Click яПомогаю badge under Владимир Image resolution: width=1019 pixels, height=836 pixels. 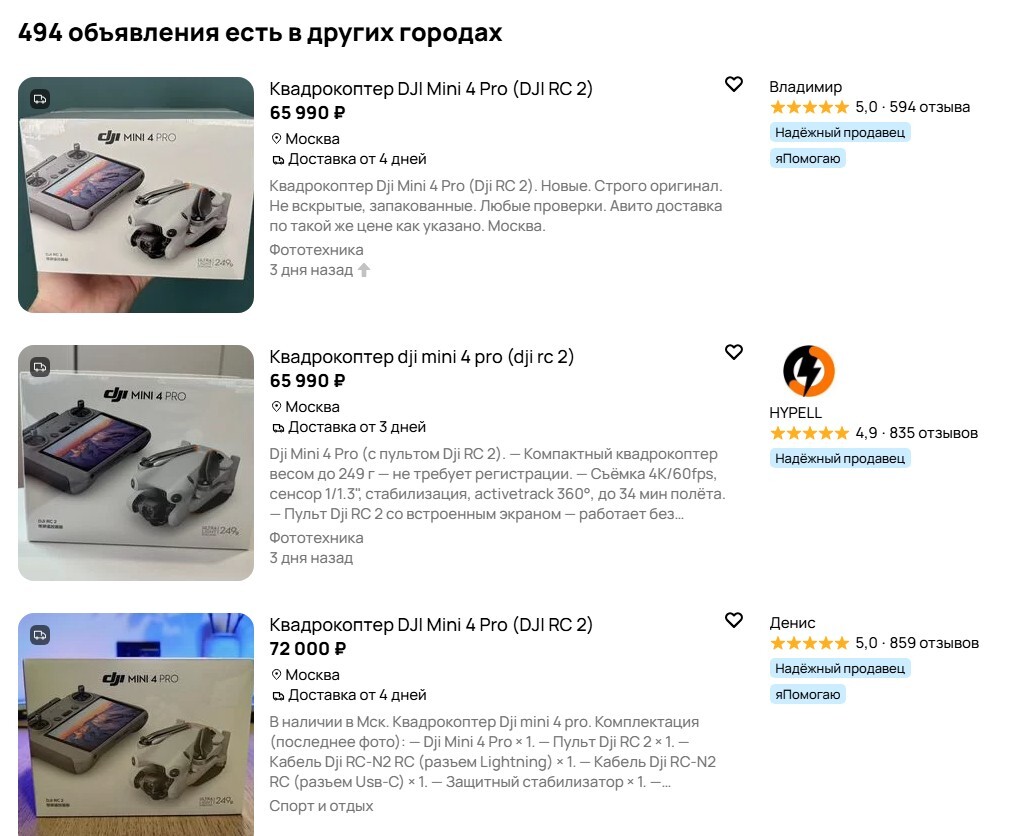pyautogui.click(x=808, y=158)
